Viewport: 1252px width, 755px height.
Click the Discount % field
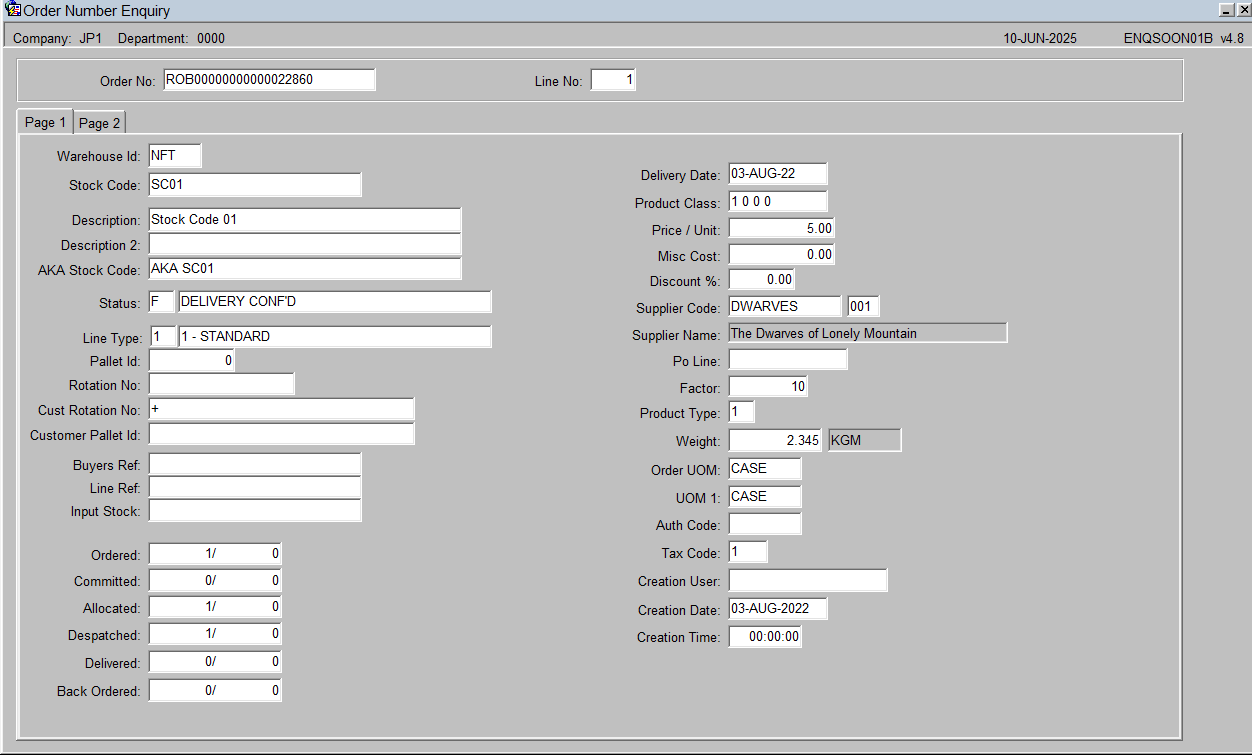[762, 280]
